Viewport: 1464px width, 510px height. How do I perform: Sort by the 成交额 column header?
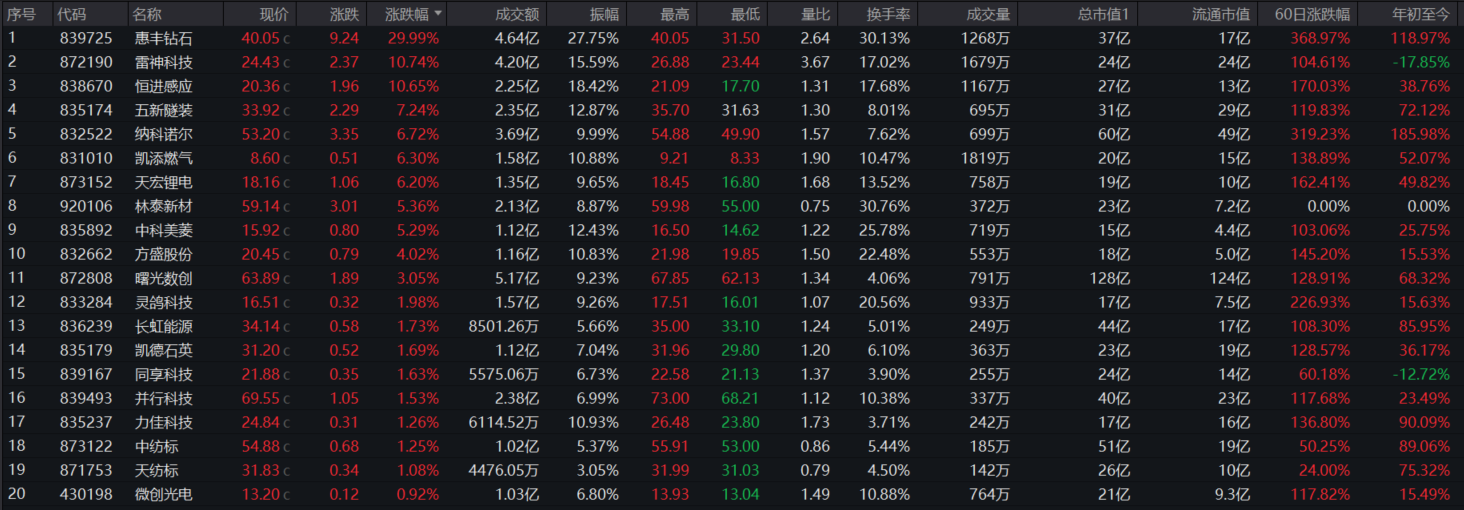(x=517, y=14)
